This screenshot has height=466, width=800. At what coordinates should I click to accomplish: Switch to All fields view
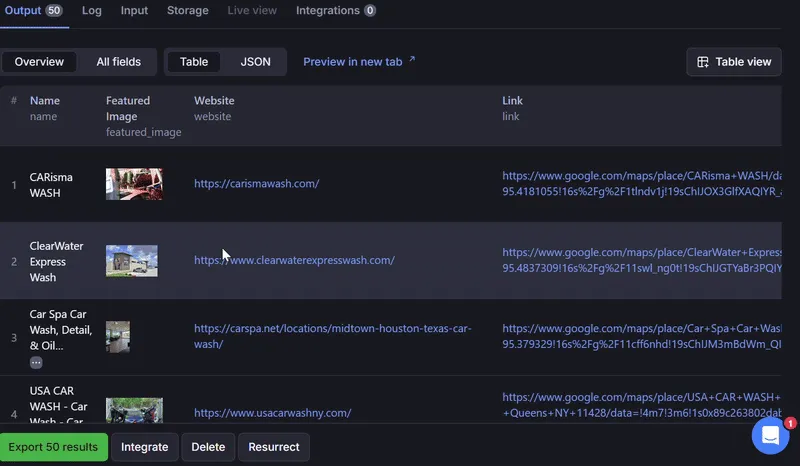click(x=118, y=62)
